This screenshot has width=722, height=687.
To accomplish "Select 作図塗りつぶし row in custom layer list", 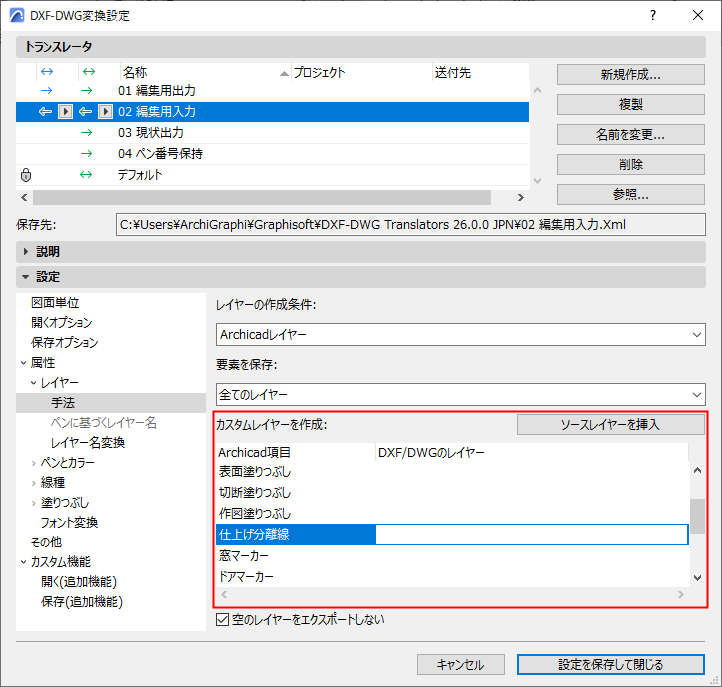I will coord(452,513).
